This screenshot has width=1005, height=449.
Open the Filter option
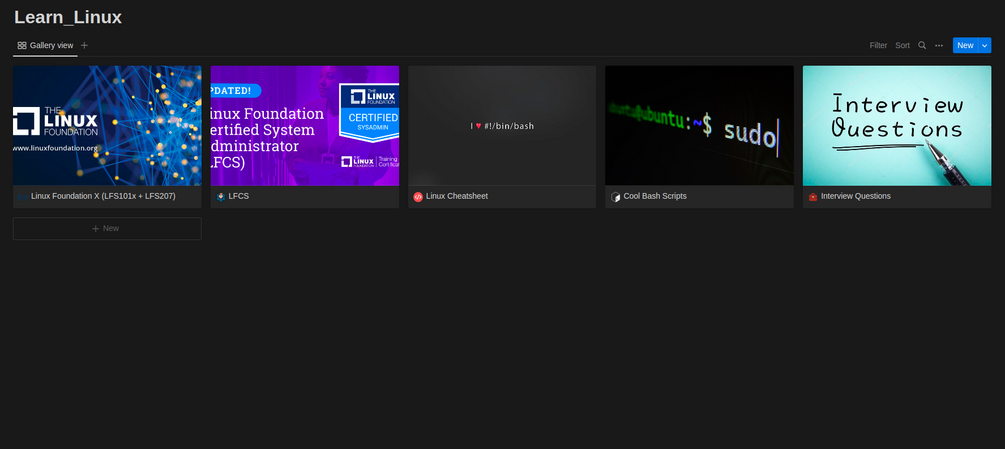pyautogui.click(x=878, y=45)
